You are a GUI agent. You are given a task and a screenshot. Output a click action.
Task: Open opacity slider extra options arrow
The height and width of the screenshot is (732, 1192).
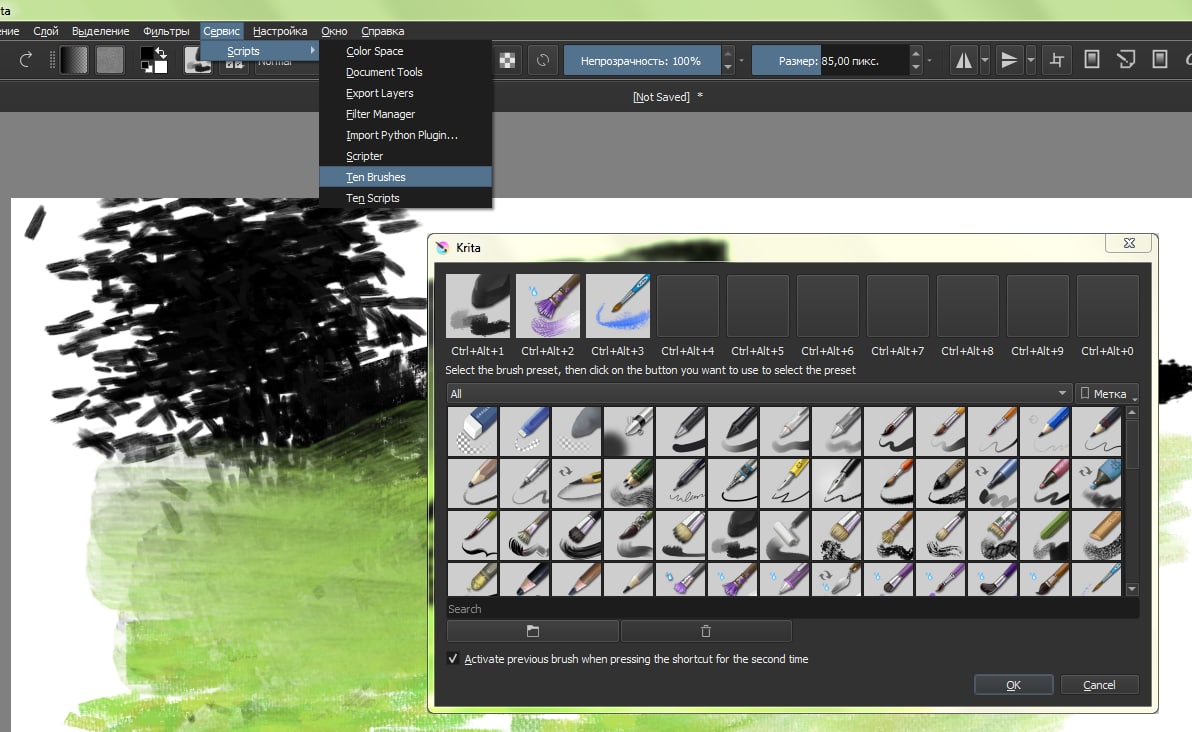pos(741,60)
